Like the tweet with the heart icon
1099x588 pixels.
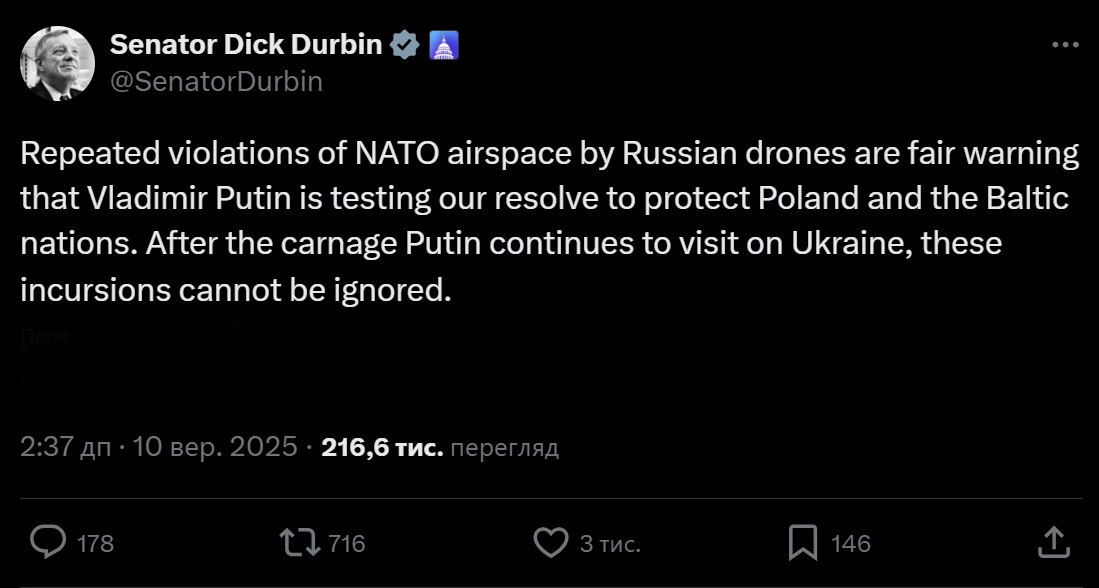click(x=550, y=544)
